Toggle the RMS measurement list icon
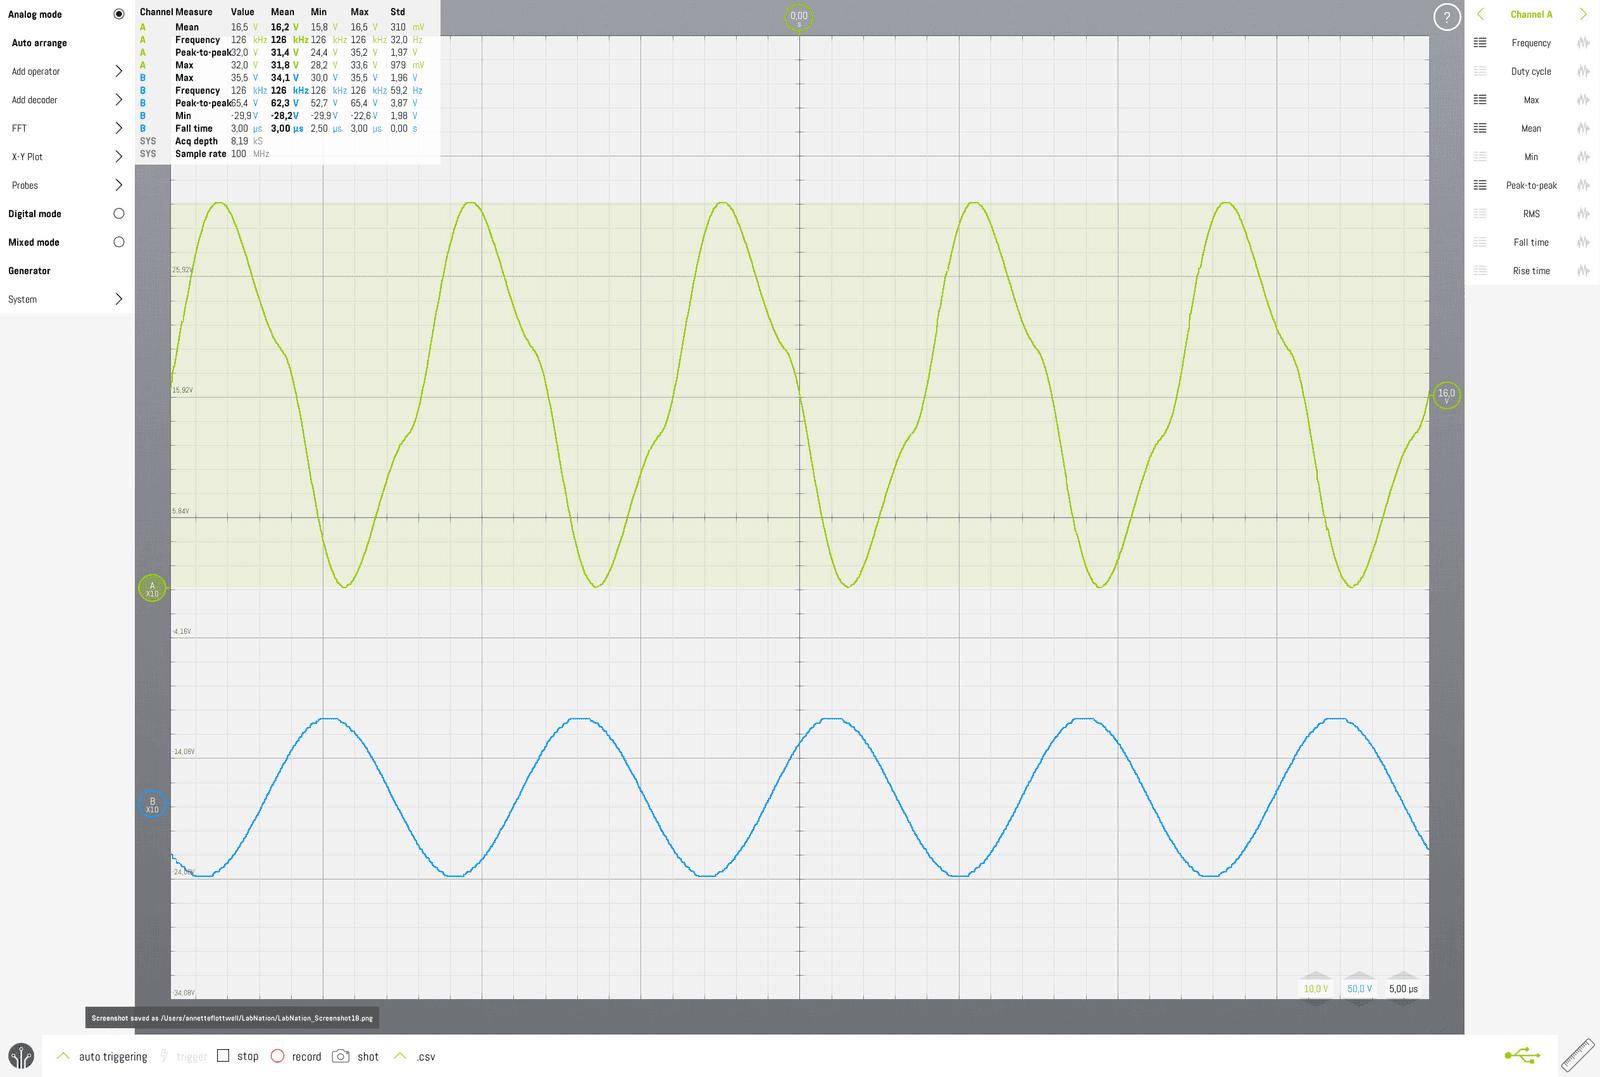Image resolution: width=1600 pixels, height=1077 pixels. point(1480,214)
